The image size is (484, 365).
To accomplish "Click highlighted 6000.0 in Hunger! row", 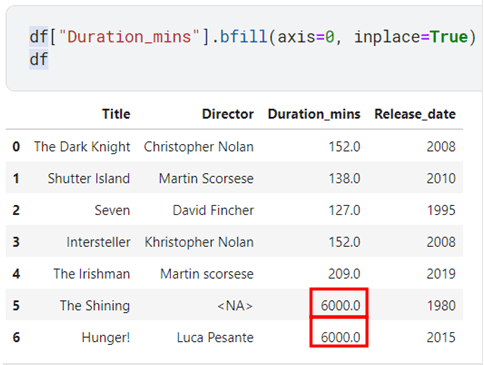I will 340,338.
